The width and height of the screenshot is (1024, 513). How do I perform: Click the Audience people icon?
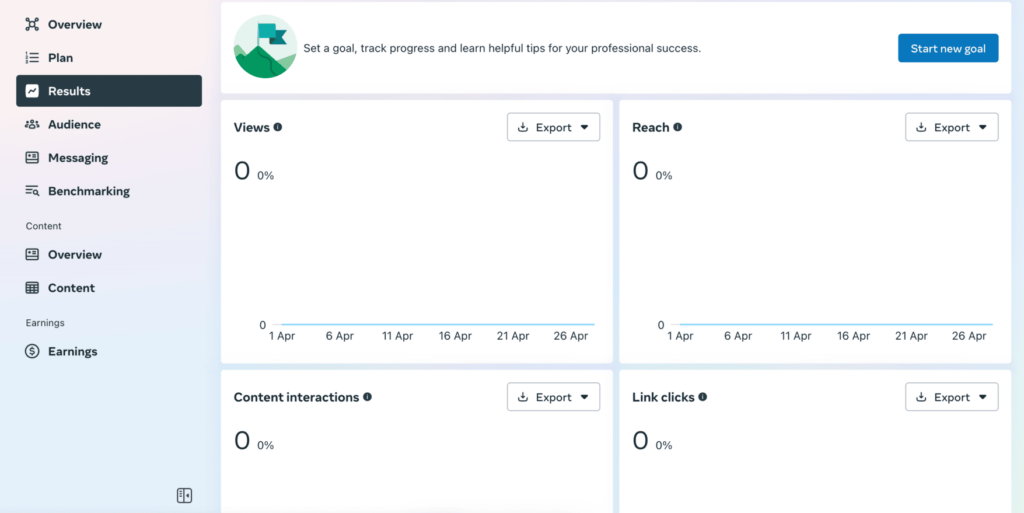[32, 125]
